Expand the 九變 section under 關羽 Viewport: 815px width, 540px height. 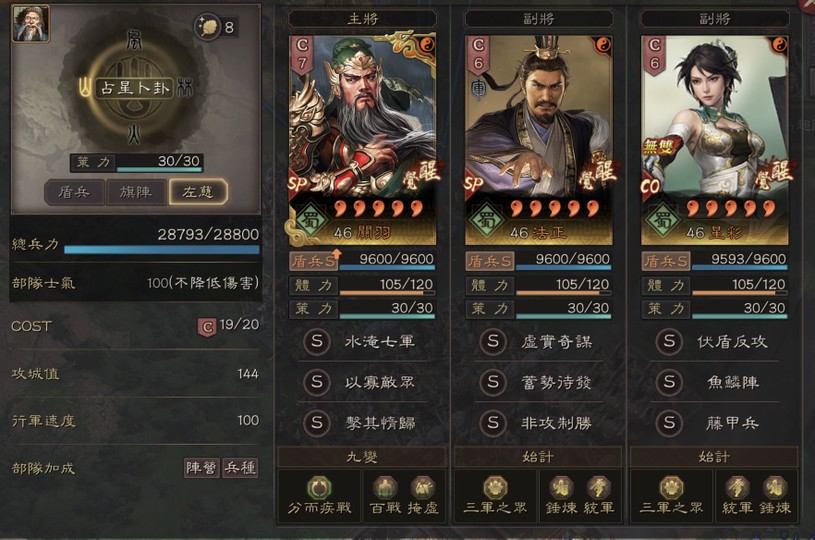(362, 457)
